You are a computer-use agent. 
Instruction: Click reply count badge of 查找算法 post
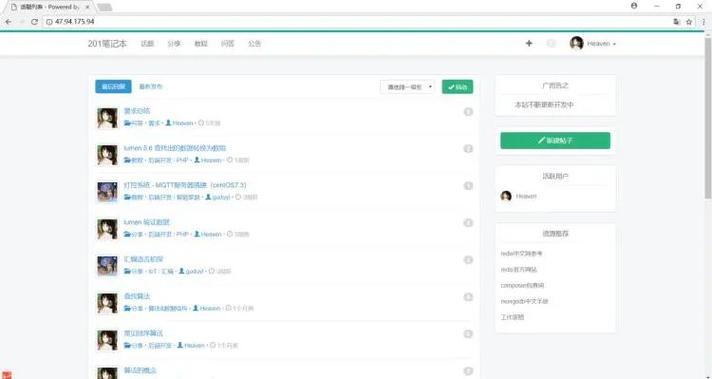click(x=468, y=297)
